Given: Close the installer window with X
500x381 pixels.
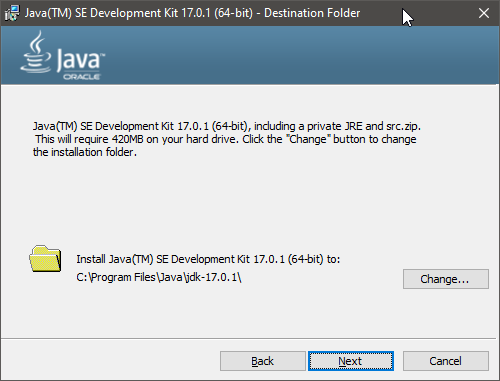Looking at the screenshot, I should click(484, 13).
